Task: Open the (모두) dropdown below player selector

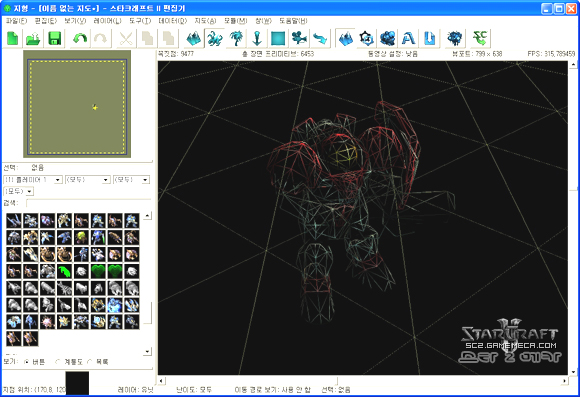Action: (18, 191)
